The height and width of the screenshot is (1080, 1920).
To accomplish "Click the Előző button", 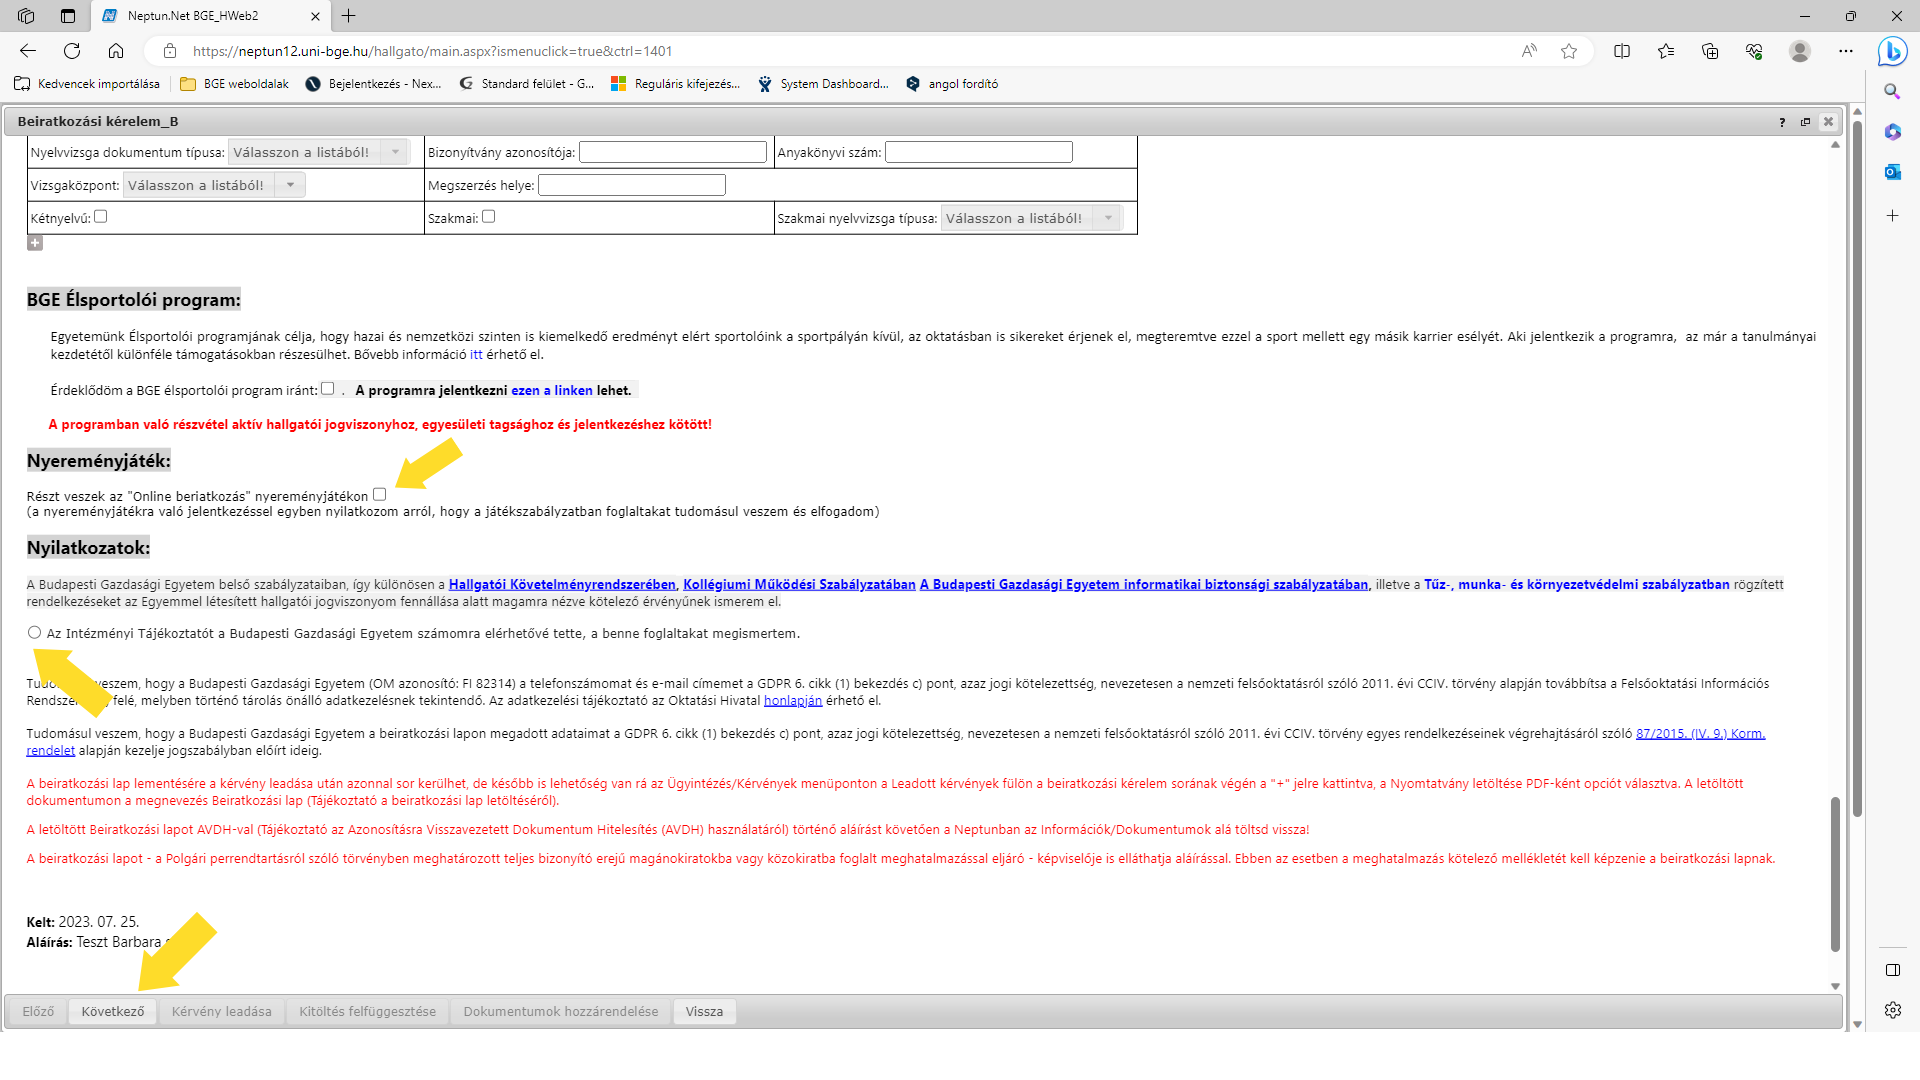I will pos(38,1012).
